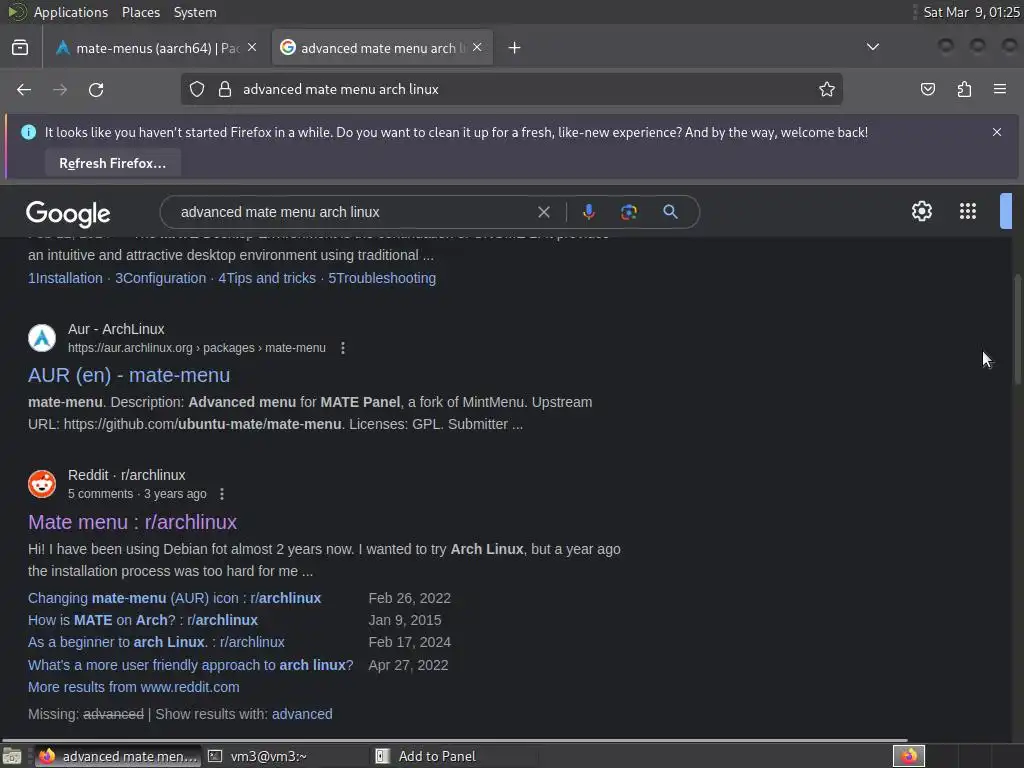This screenshot has width=1024, height=768.
Task: Open the AUR (en) - mate-menu result
Action: tap(129, 376)
